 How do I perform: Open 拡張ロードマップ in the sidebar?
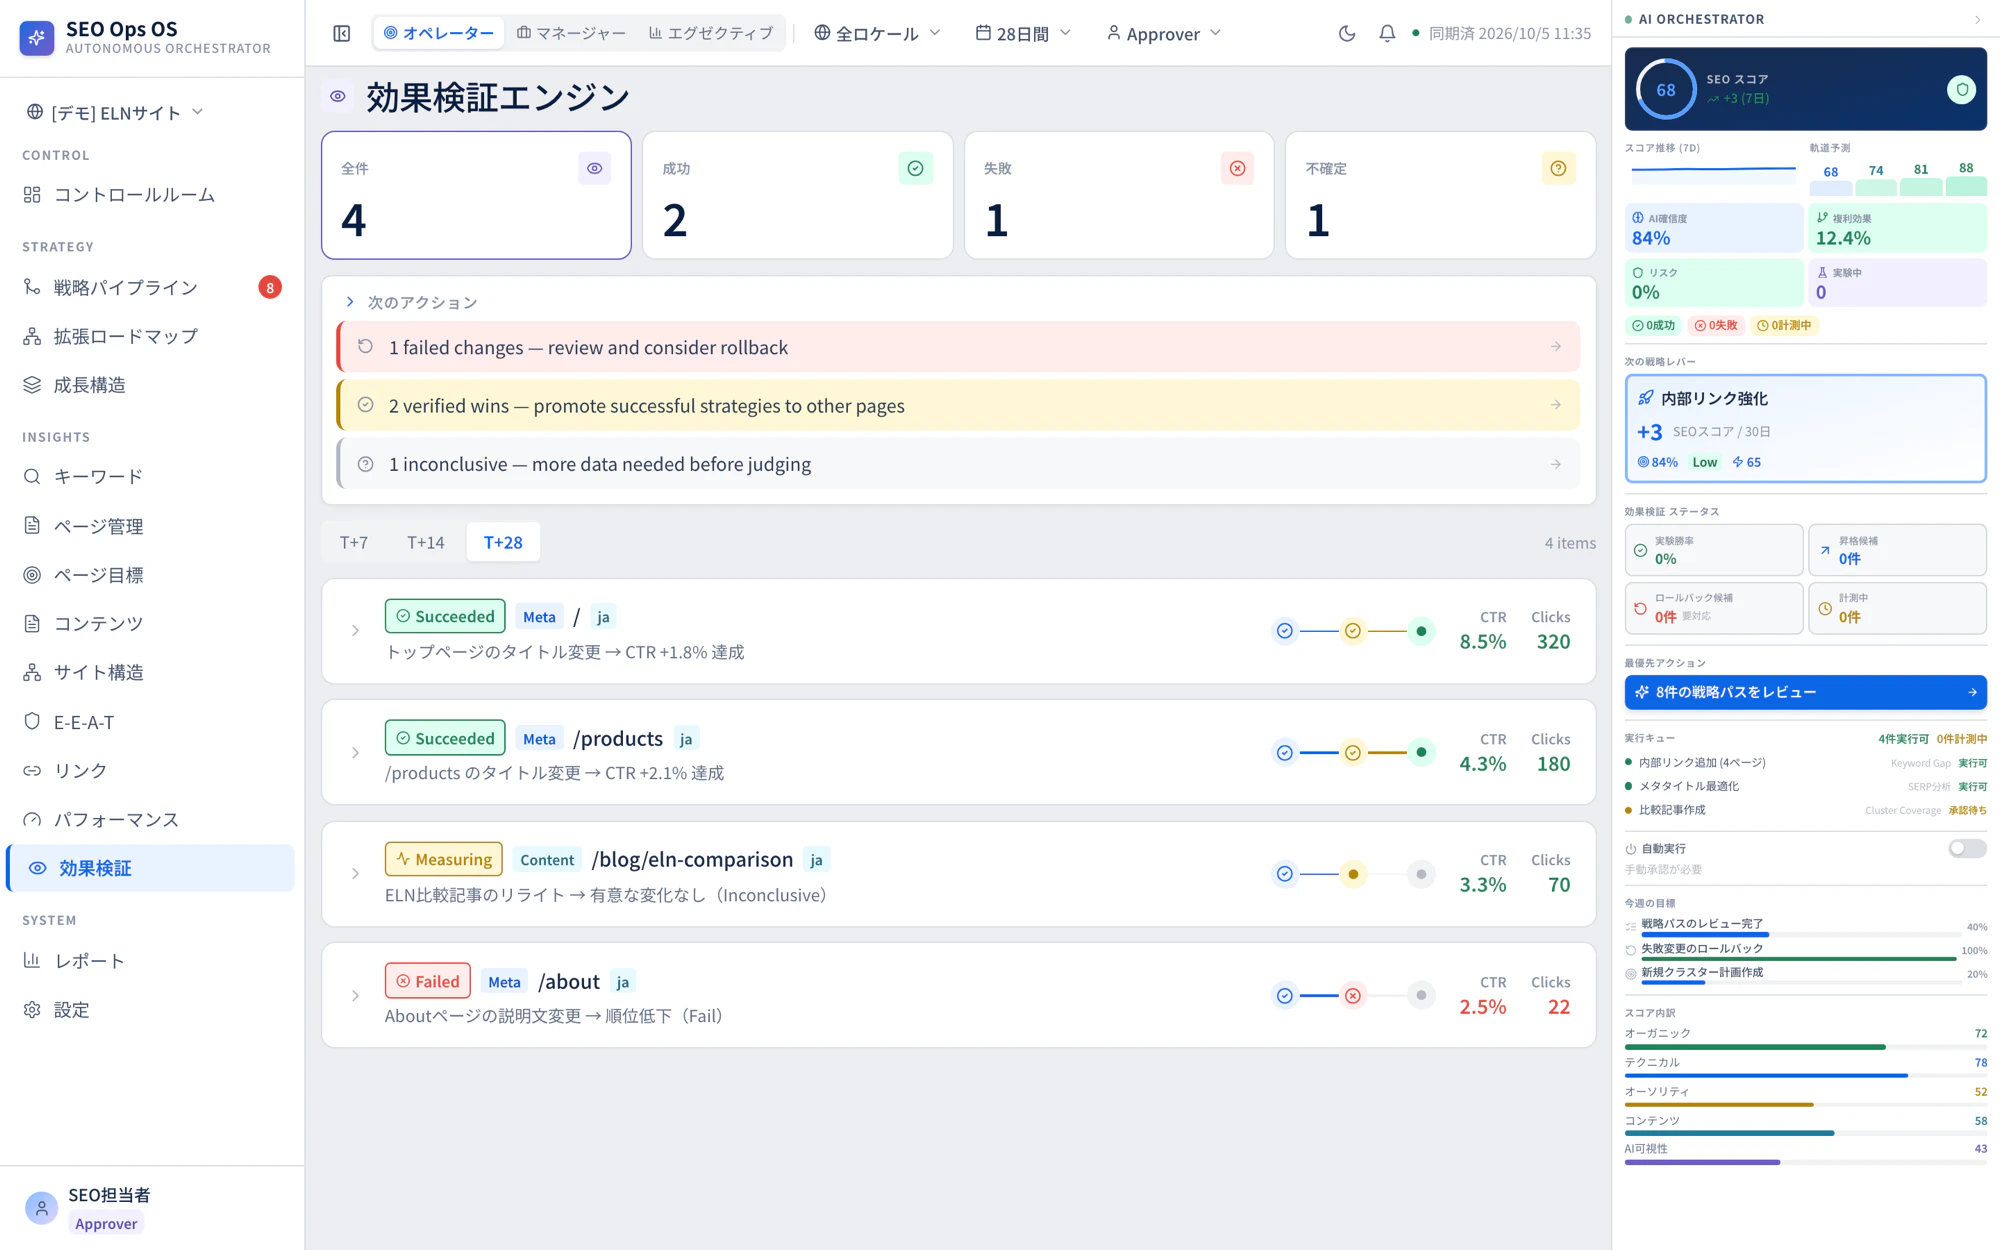click(x=150, y=337)
